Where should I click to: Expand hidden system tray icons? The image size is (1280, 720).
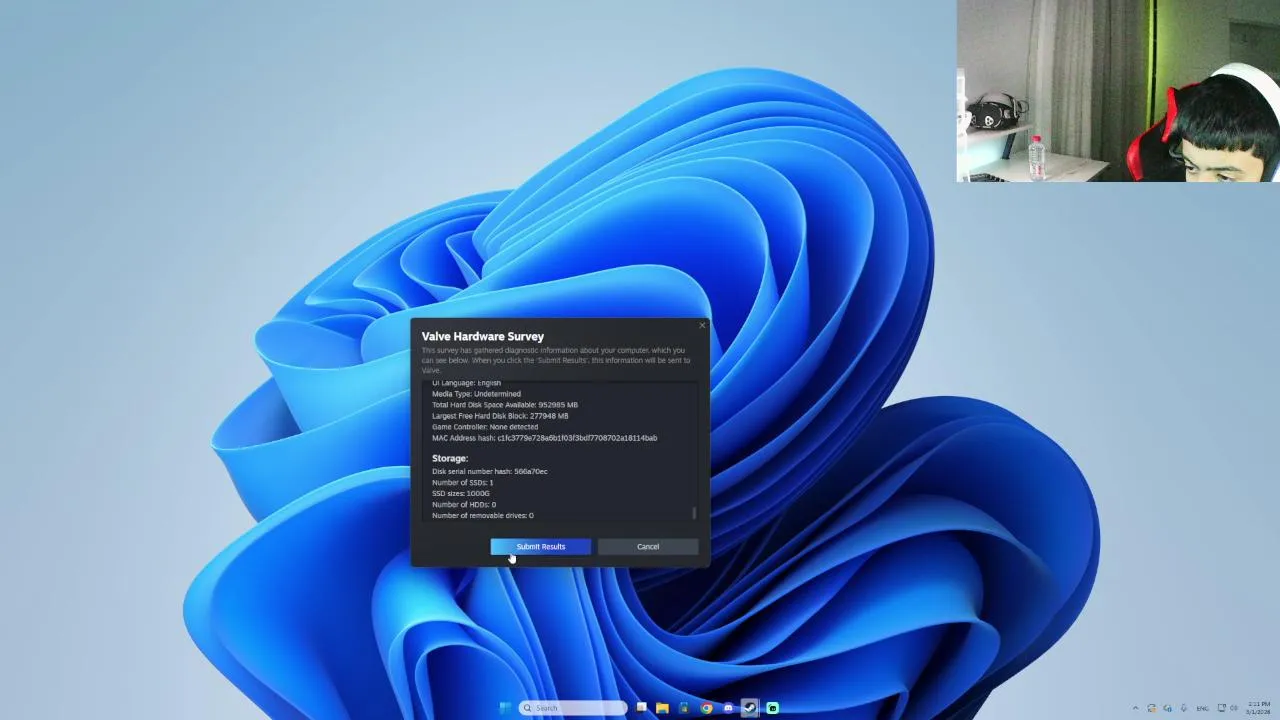1135,708
